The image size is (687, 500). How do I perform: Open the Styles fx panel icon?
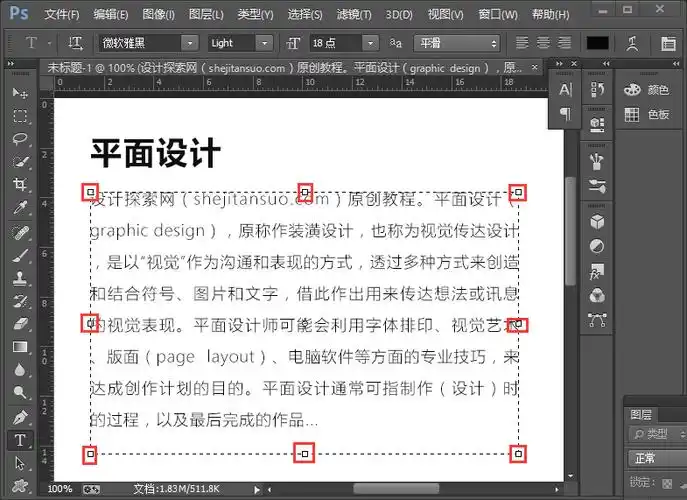coord(597,271)
